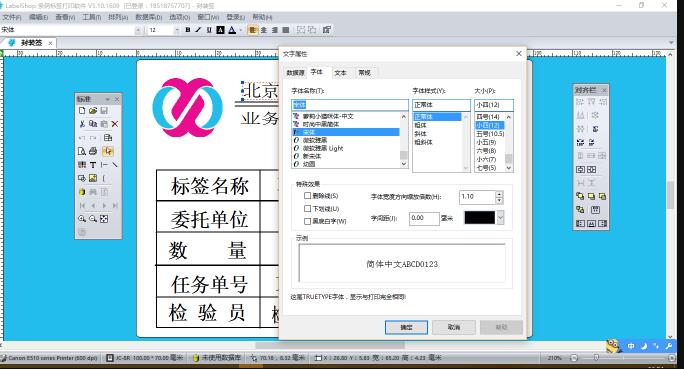Screen dimensions: 684x369
Task: Select the picture insert tool
Action: point(92,178)
